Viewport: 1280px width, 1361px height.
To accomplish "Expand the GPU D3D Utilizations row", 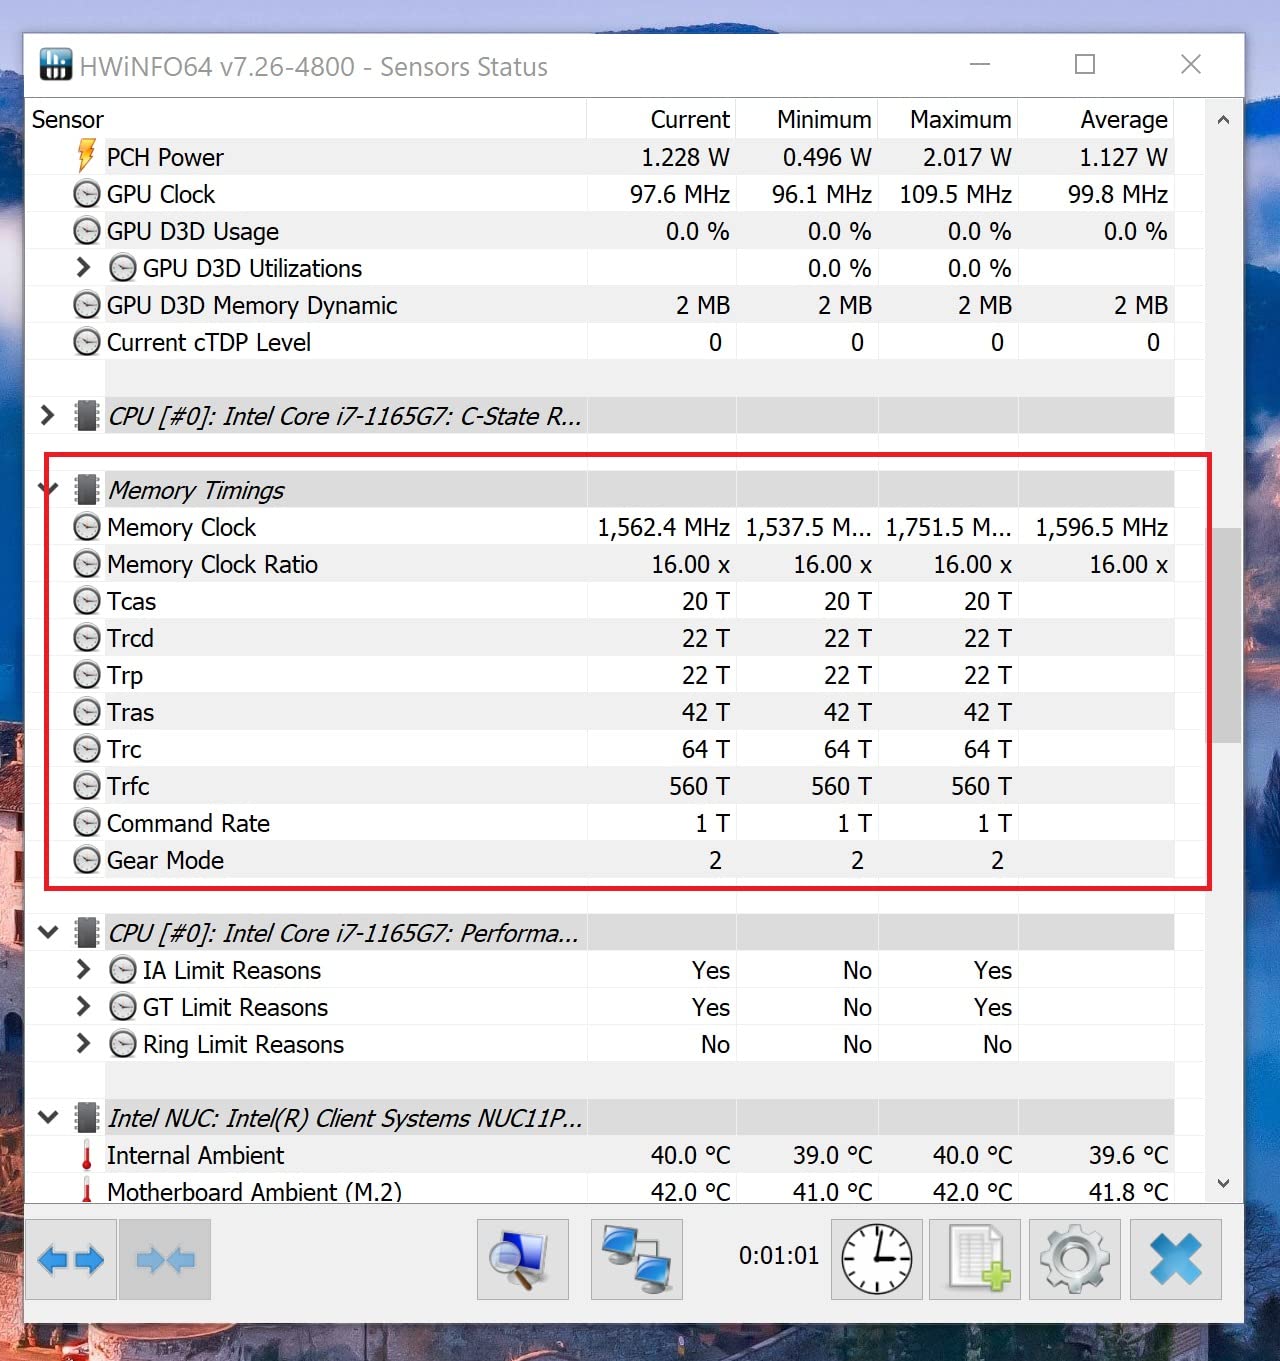I will (x=84, y=268).
